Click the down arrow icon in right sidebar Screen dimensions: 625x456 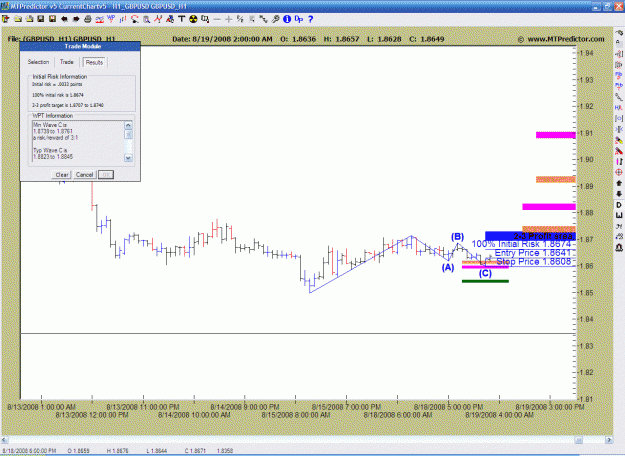pos(619,194)
